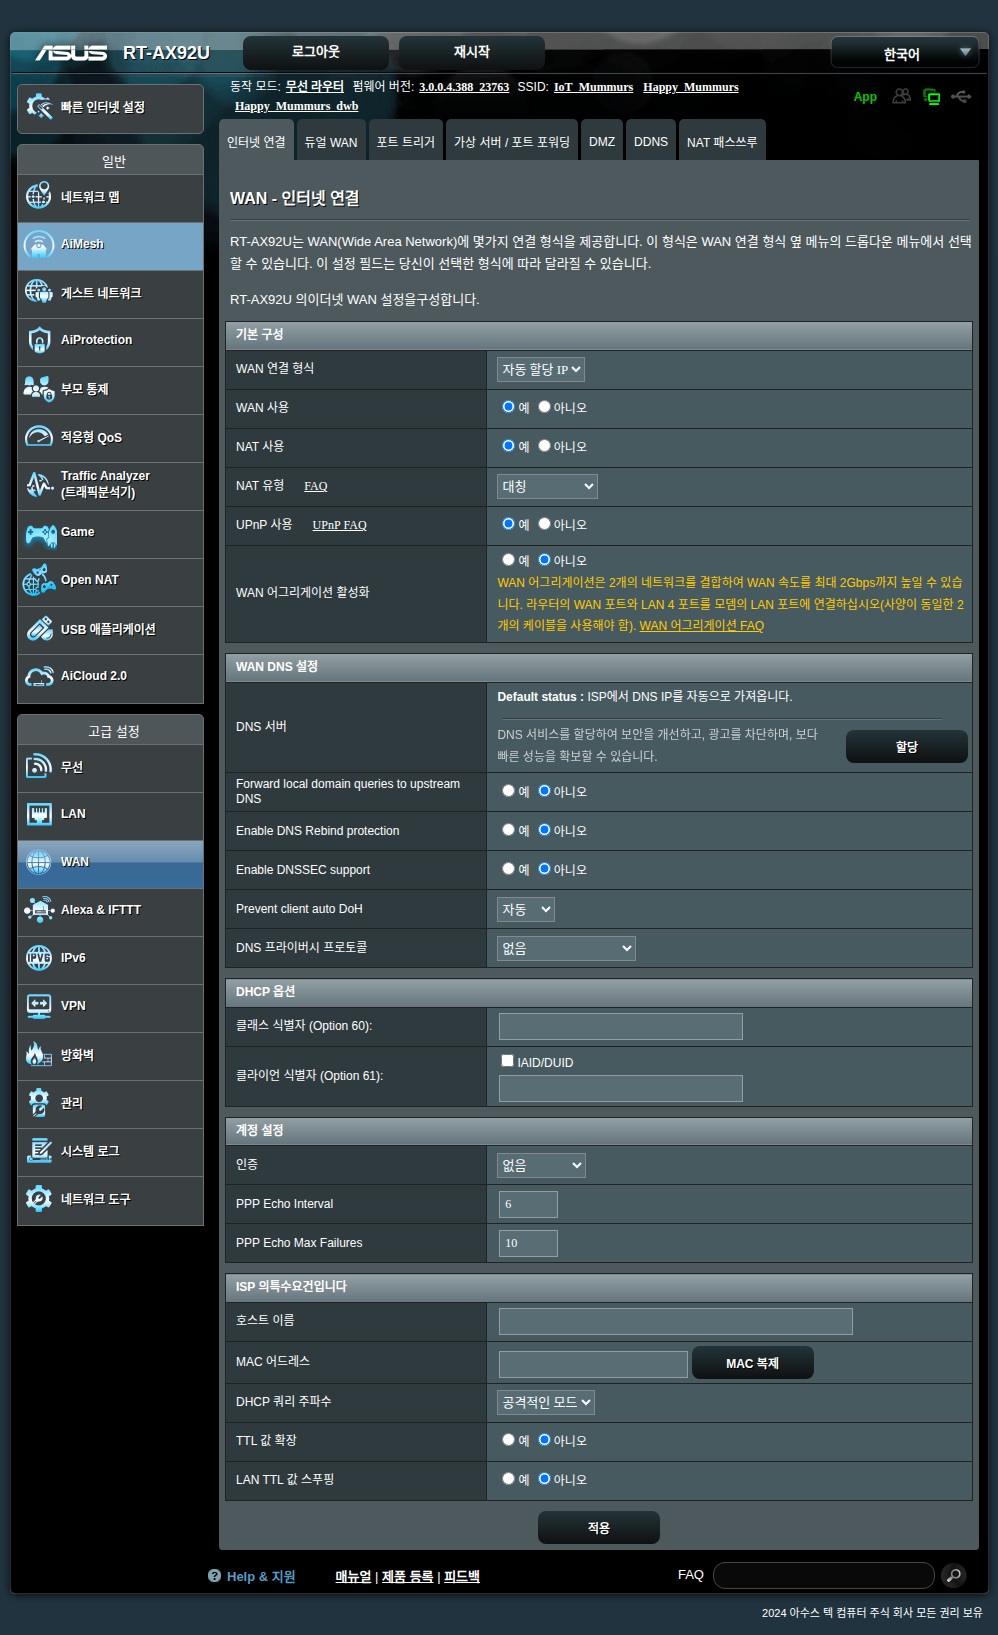
Task: Select 예 for Enable DNSSEC support
Action: click(x=508, y=869)
